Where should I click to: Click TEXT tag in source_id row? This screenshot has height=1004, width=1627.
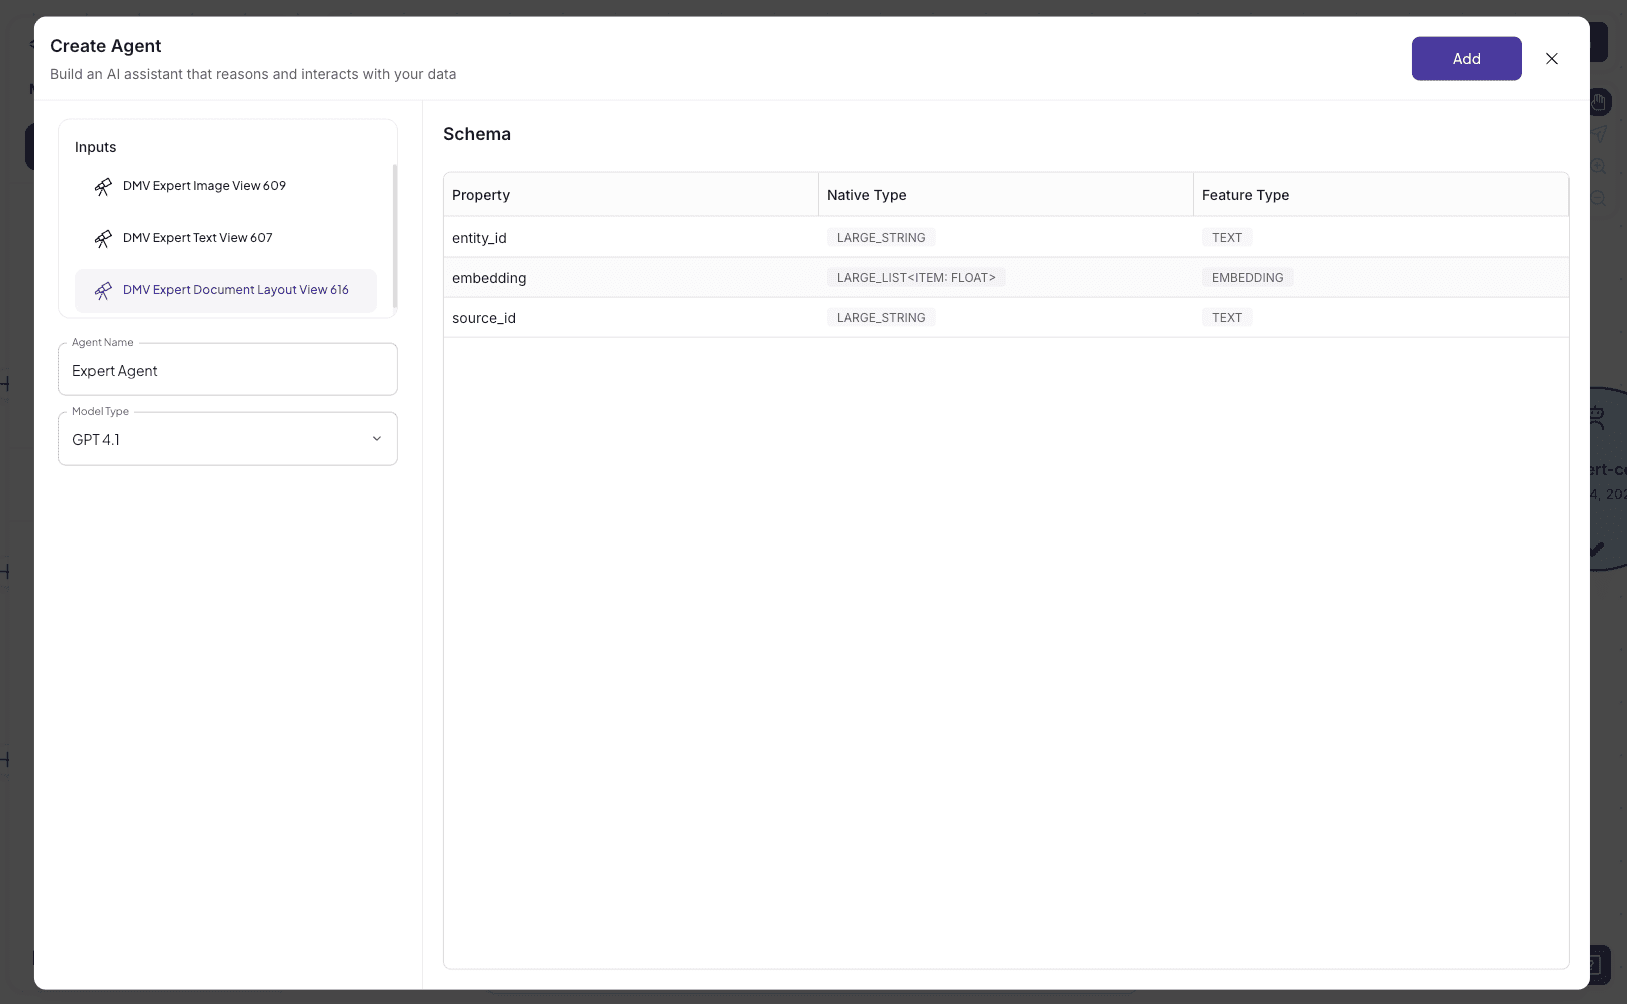[x=1227, y=318]
